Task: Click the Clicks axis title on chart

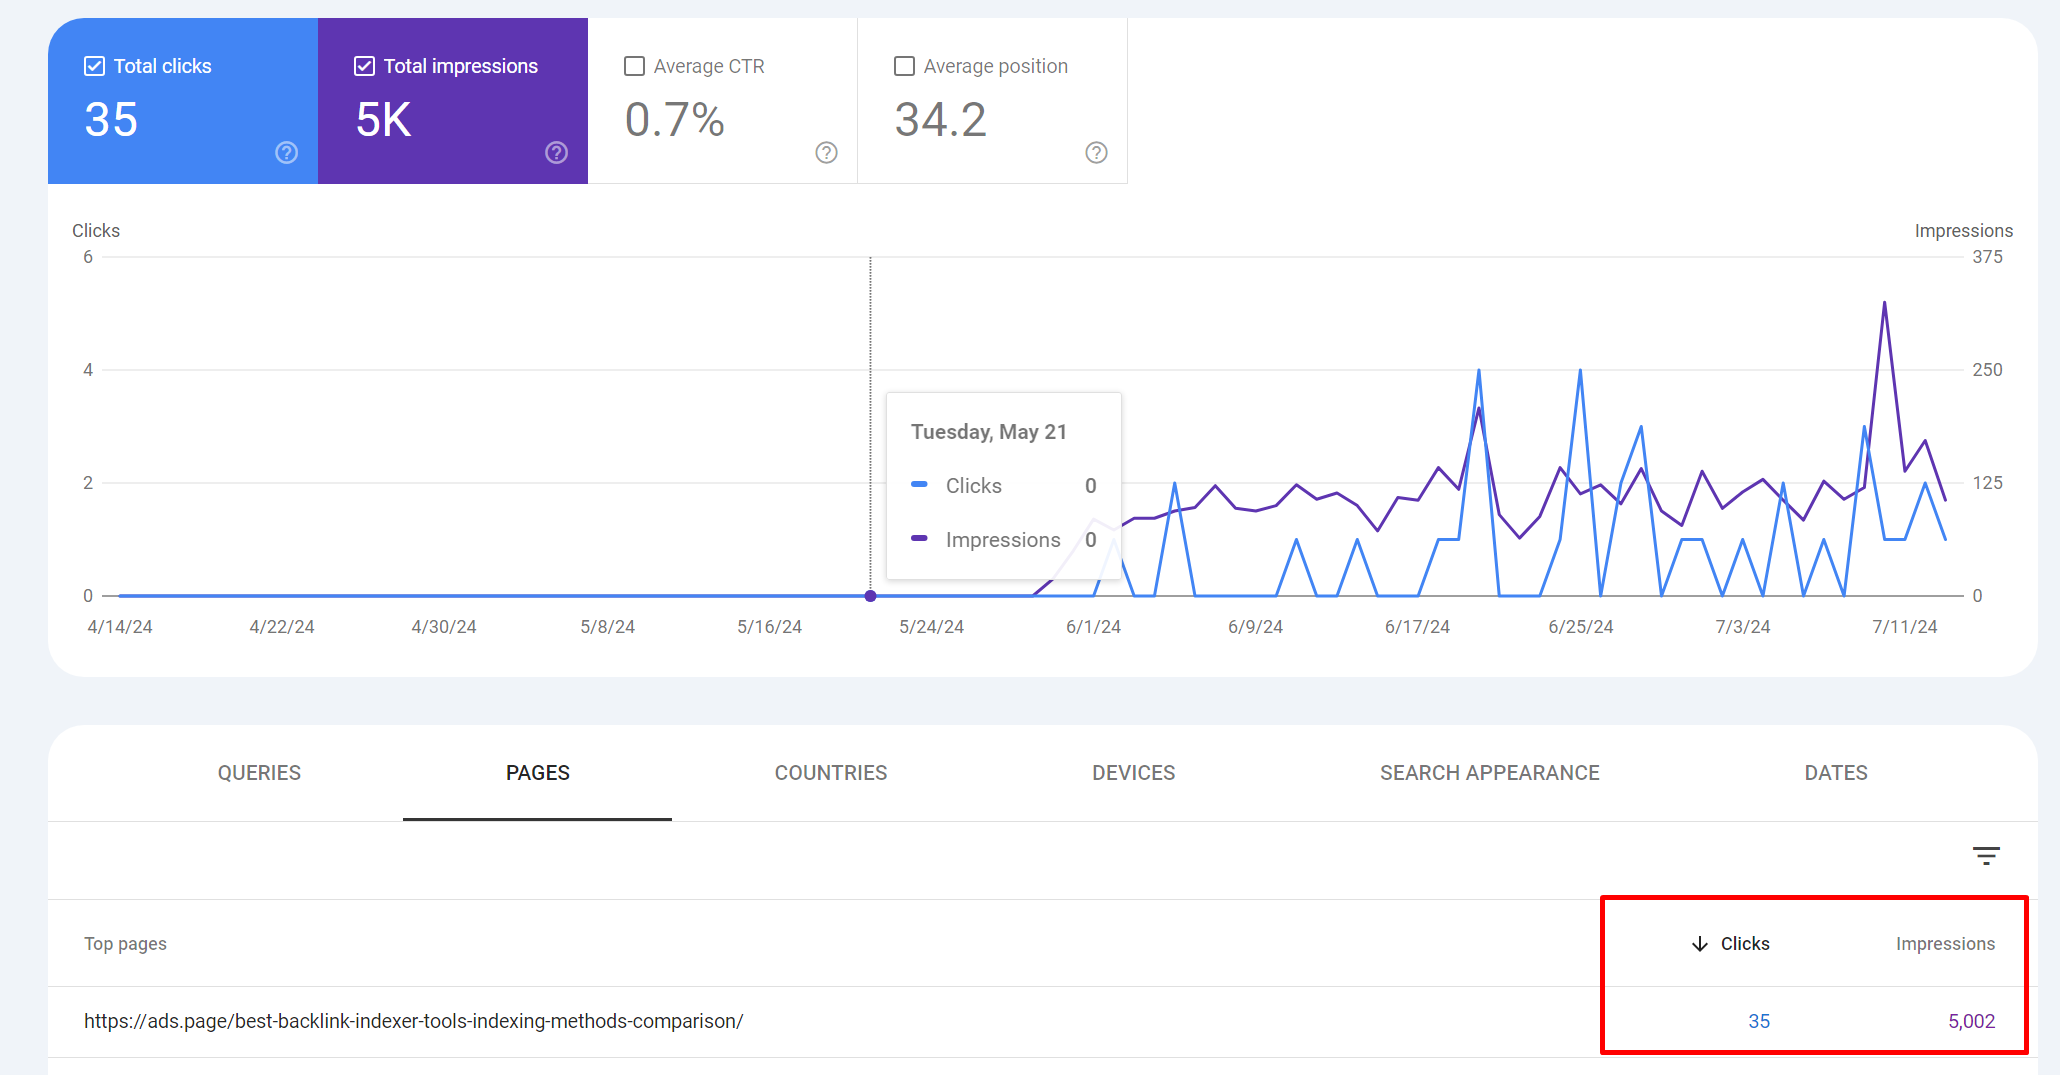Action: (x=96, y=231)
